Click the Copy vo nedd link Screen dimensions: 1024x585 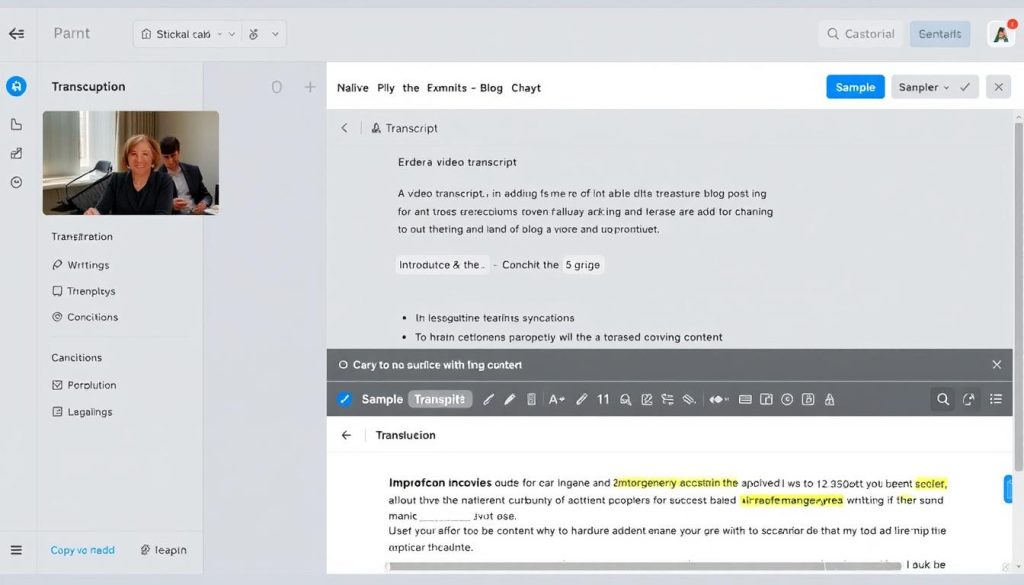82,549
